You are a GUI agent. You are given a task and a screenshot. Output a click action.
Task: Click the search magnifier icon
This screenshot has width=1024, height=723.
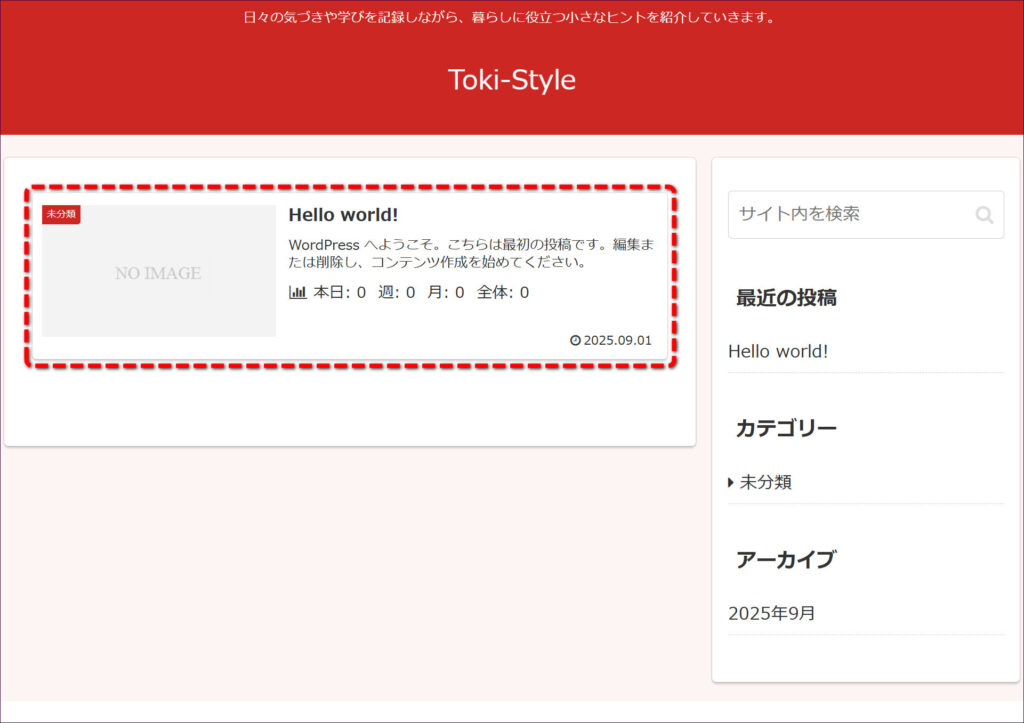click(984, 215)
